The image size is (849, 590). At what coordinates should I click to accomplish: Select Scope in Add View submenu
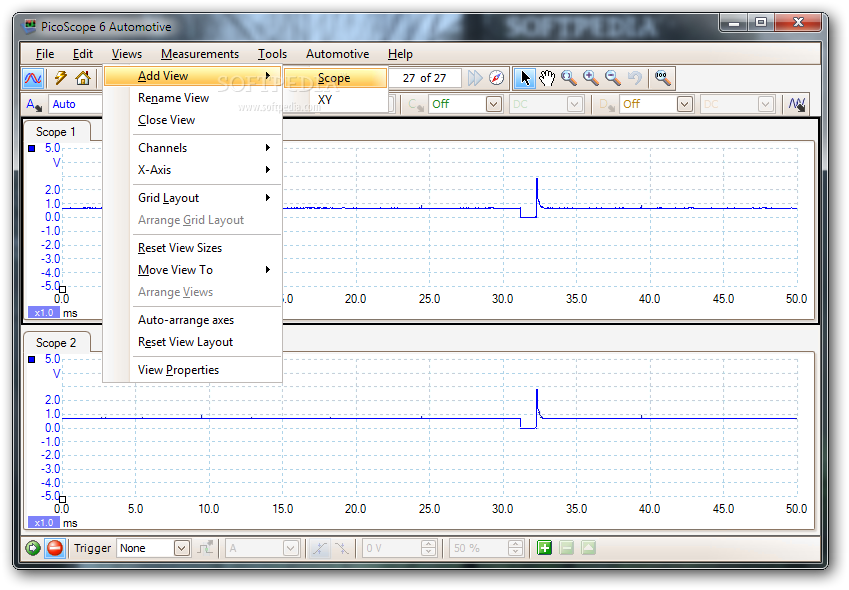[335, 78]
